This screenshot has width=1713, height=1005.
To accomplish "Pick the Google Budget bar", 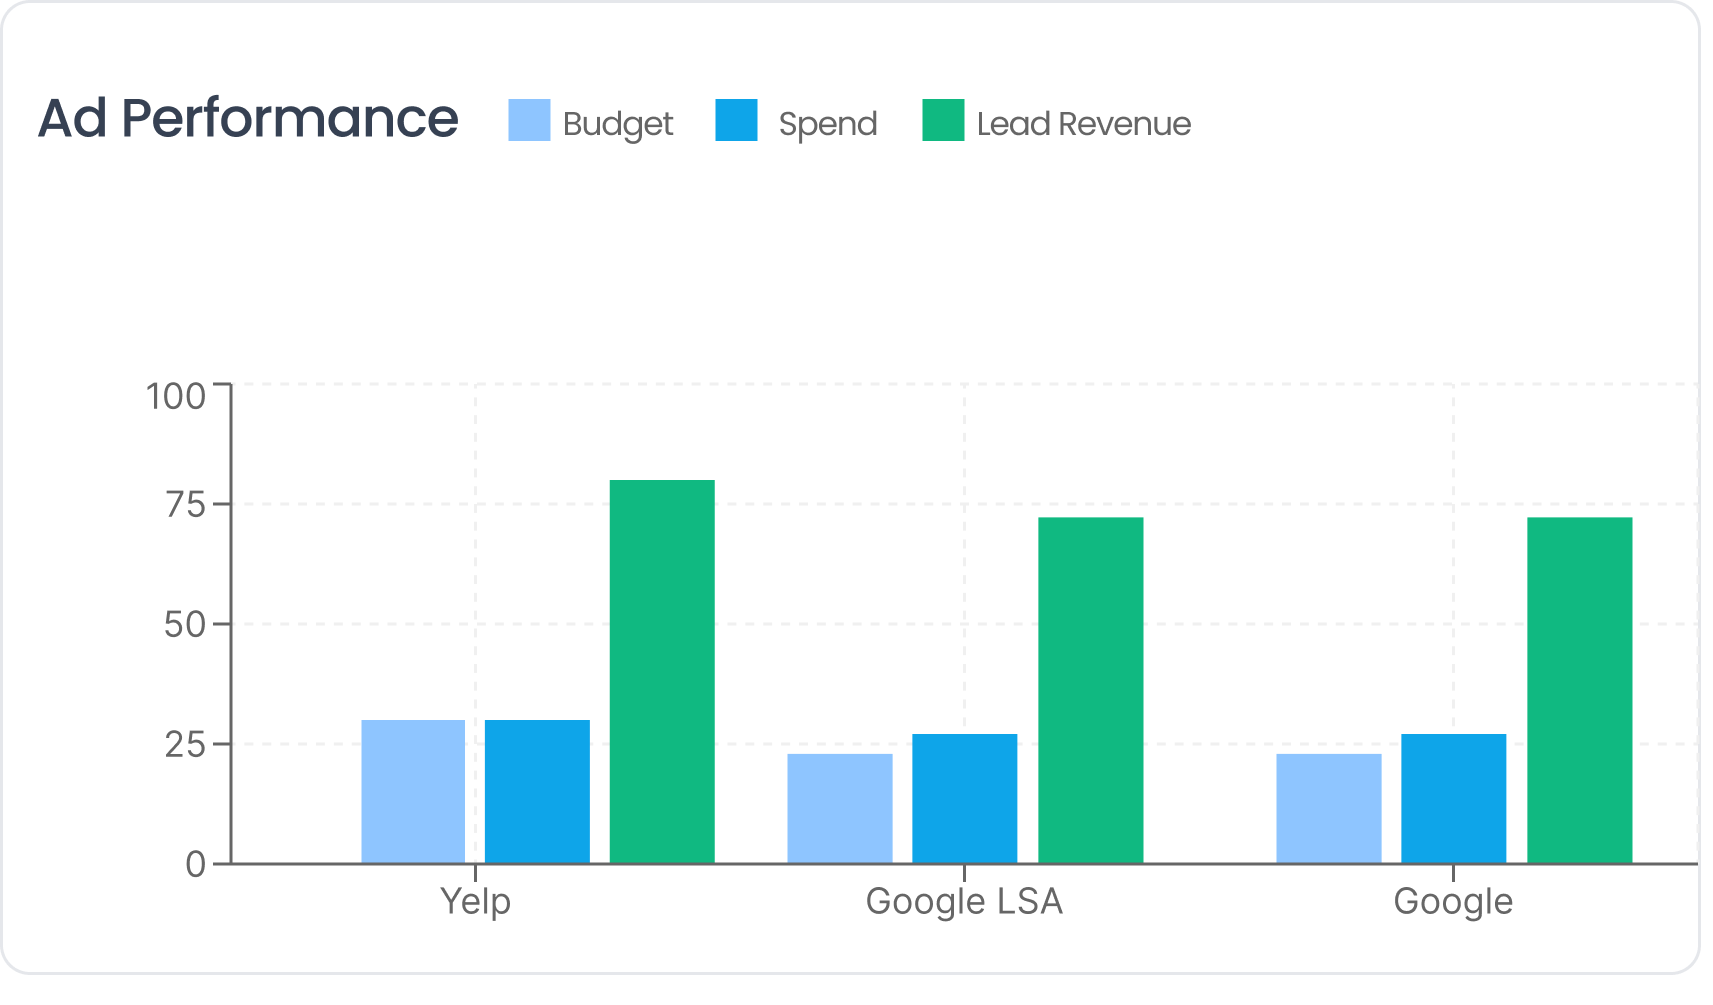I will click(1328, 808).
